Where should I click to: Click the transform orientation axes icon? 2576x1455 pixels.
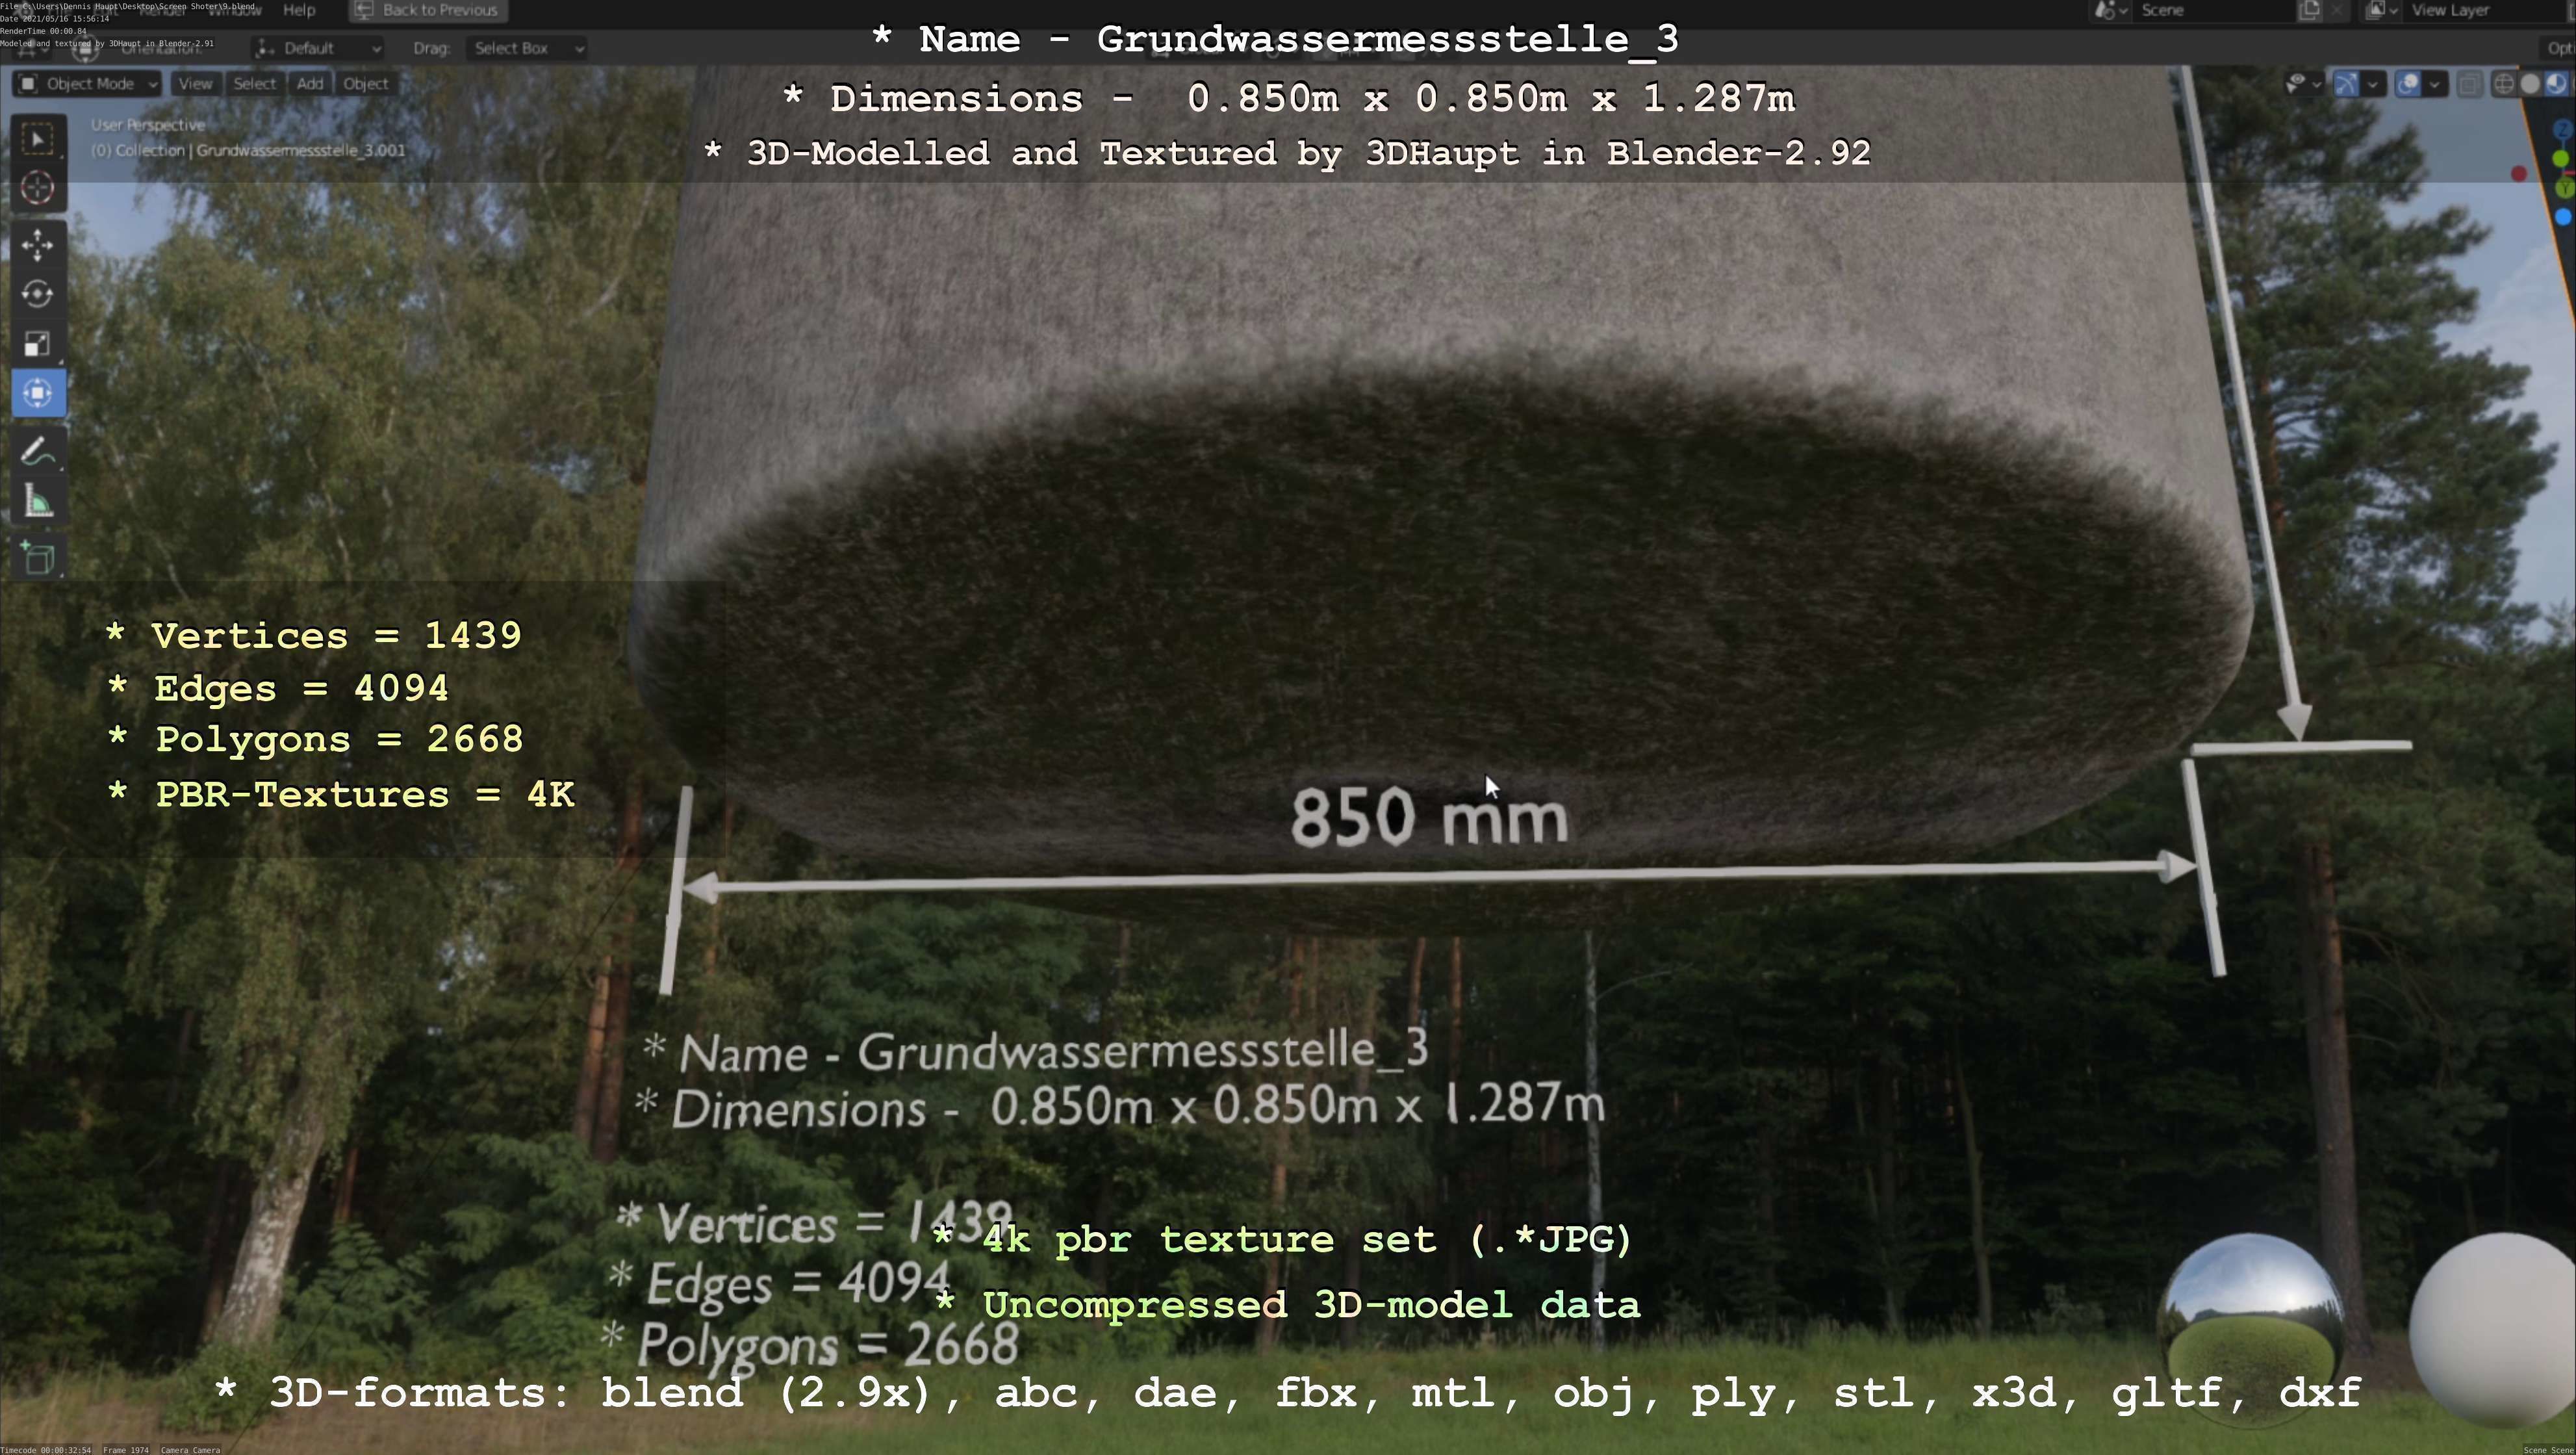(x=265, y=48)
